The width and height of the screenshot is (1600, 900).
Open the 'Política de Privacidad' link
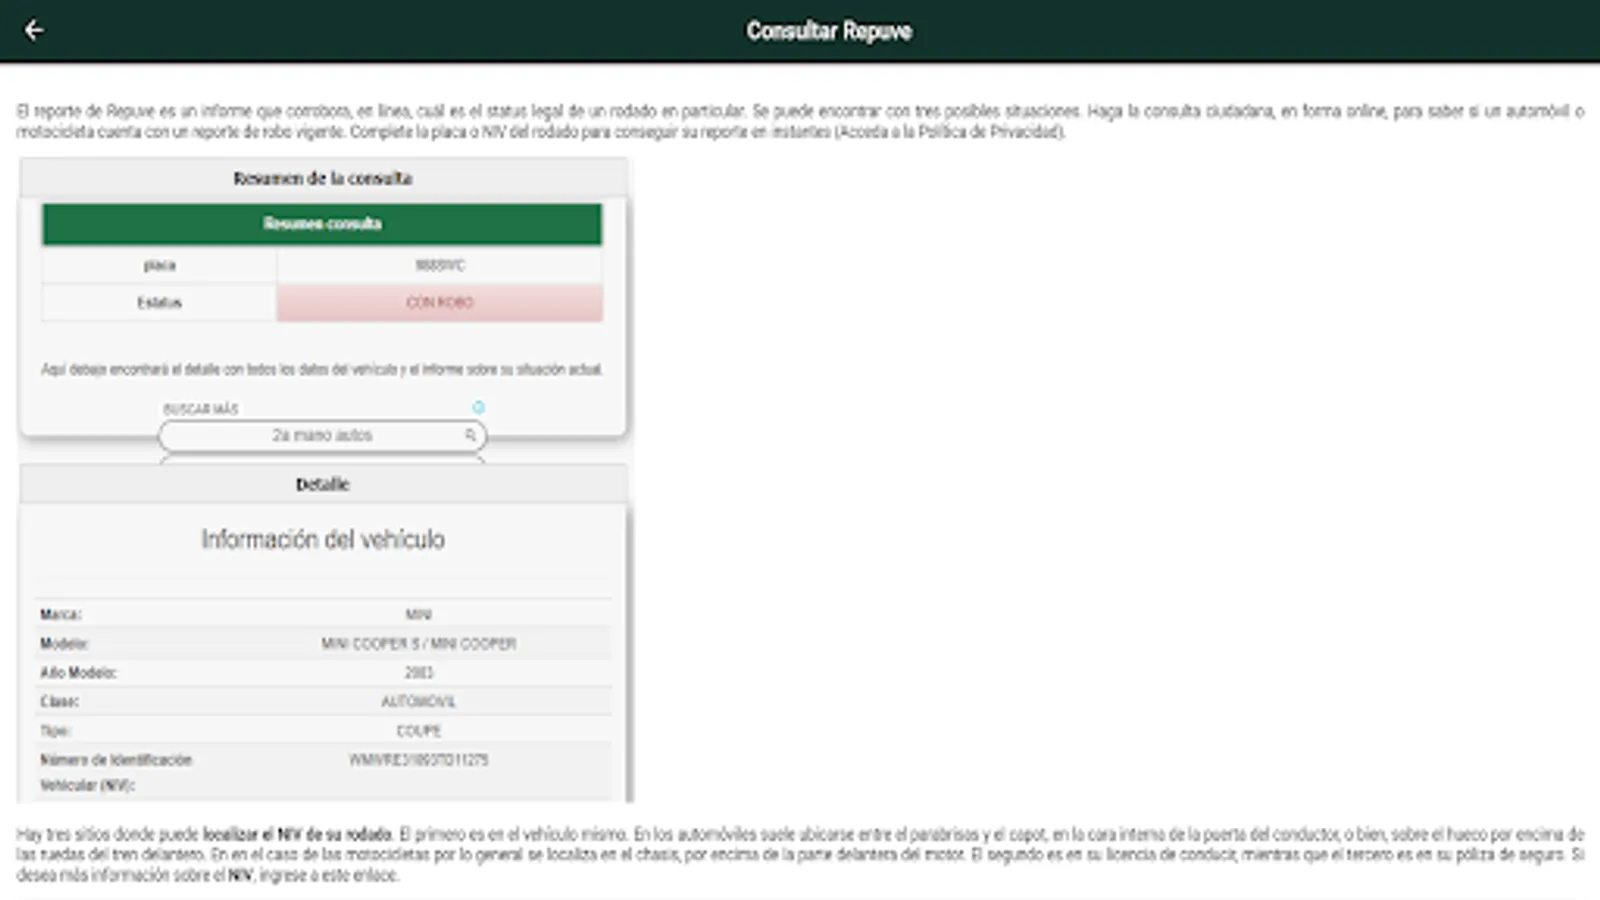tap(989, 132)
